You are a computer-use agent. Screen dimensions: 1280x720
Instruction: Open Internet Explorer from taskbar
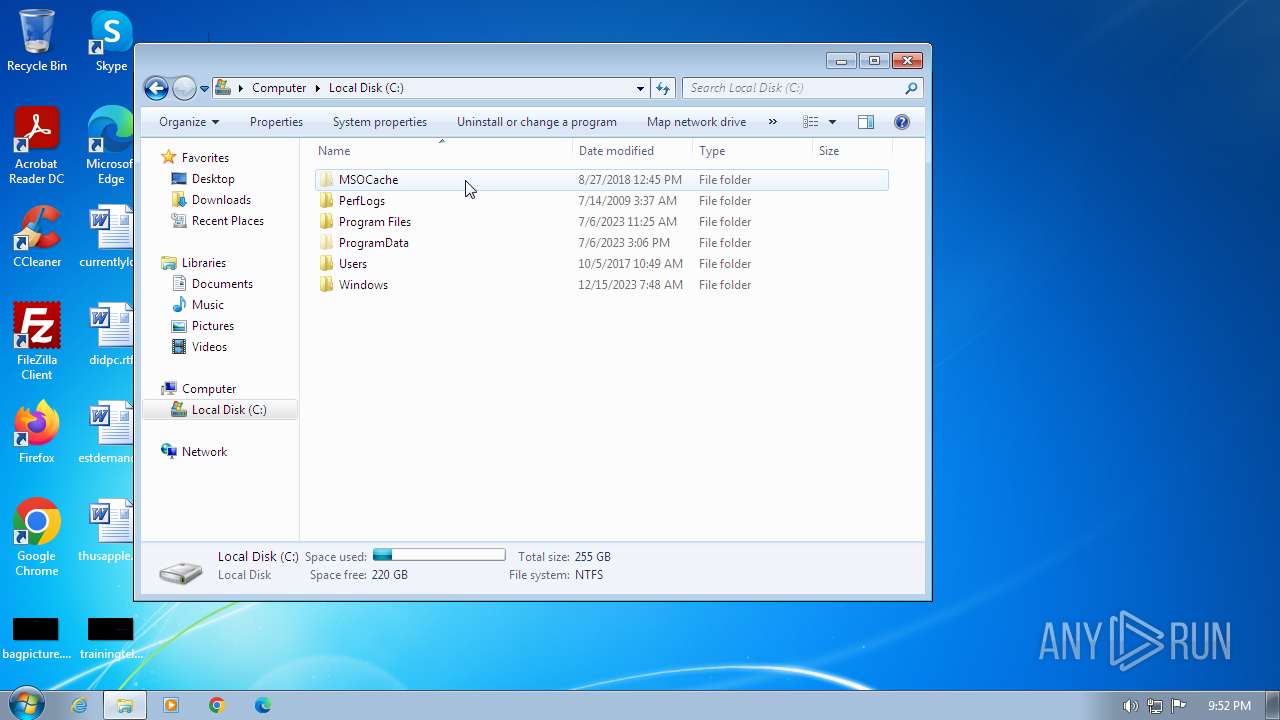[79, 705]
